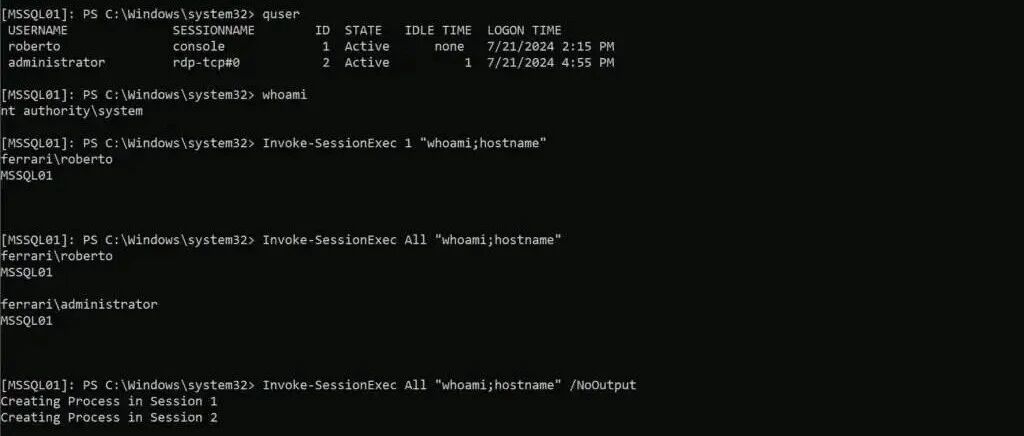The image size is (1024, 436).
Task: Click the 7/21/2024 4:55 PM logon time
Action: (550, 63)
